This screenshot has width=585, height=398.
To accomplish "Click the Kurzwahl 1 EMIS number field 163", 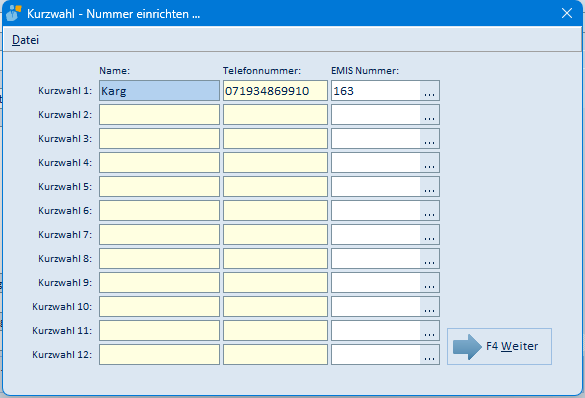I will tap(376, 91).
